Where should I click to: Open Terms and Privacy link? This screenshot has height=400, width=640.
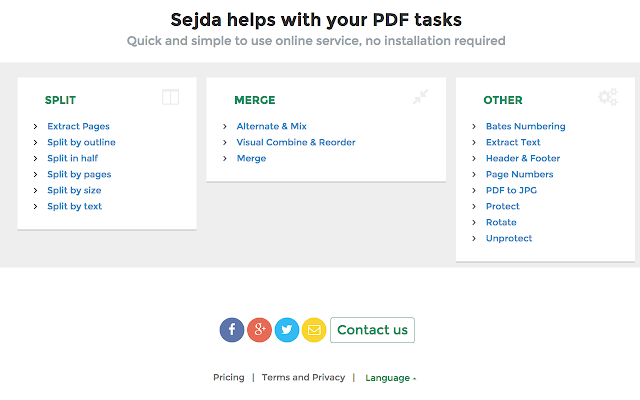[x=303, y=377]
